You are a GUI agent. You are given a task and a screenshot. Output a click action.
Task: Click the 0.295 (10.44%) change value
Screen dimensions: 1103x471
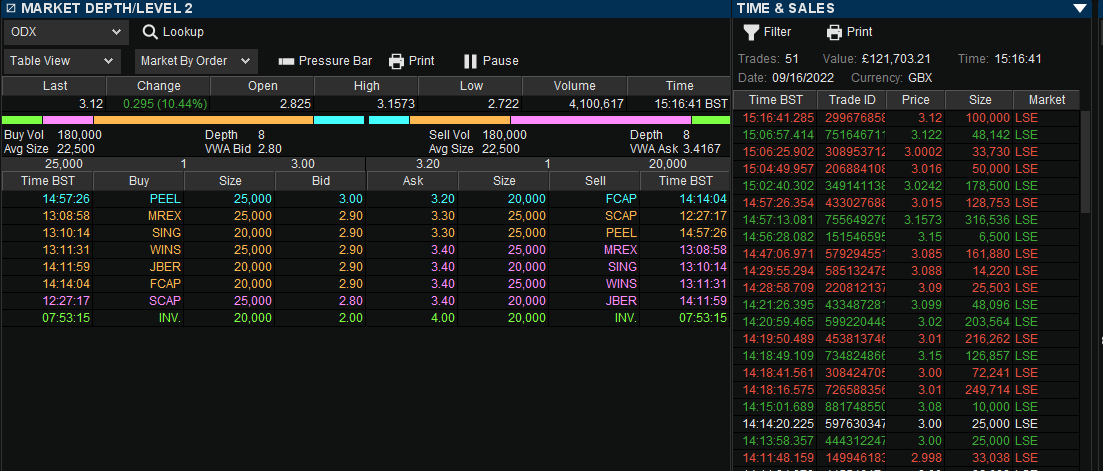pos(165,104)
